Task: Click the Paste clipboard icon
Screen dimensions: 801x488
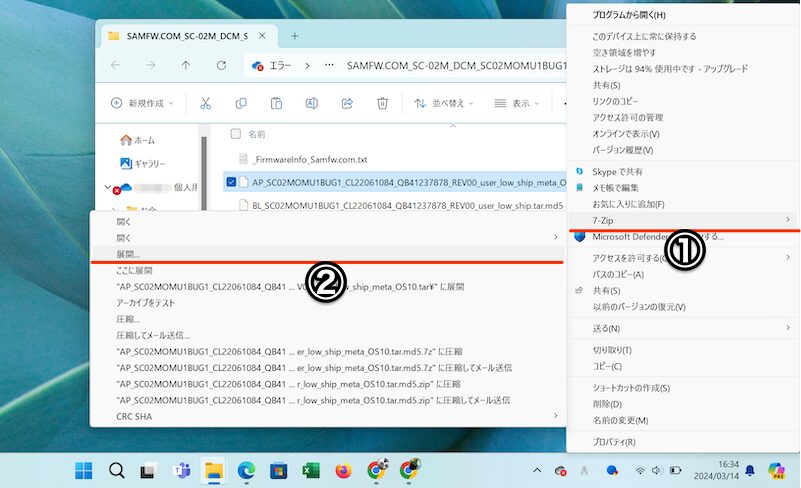Action: coord(276,103)
